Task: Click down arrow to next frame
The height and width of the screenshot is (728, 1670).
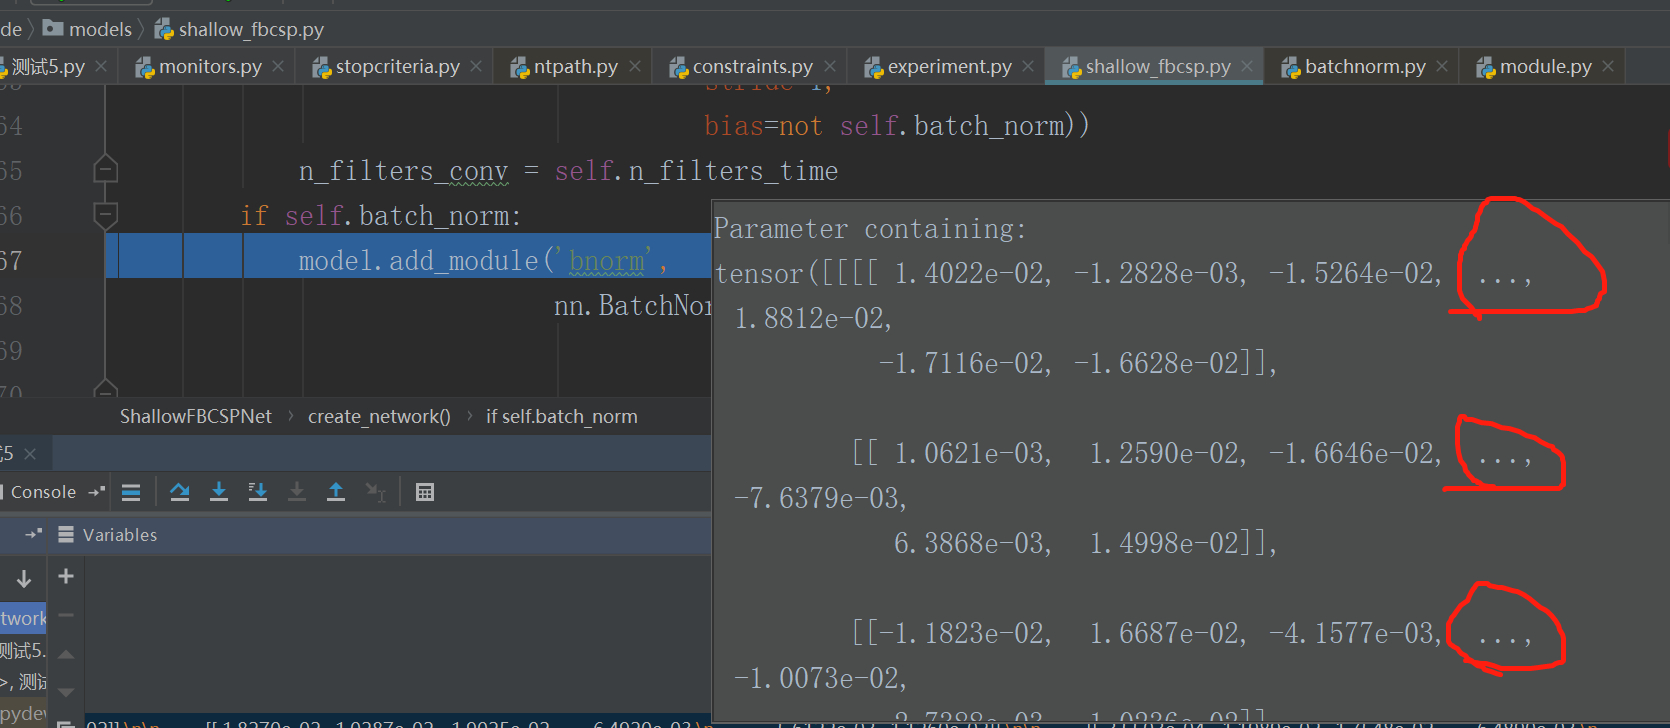Action: coord(24,578)
